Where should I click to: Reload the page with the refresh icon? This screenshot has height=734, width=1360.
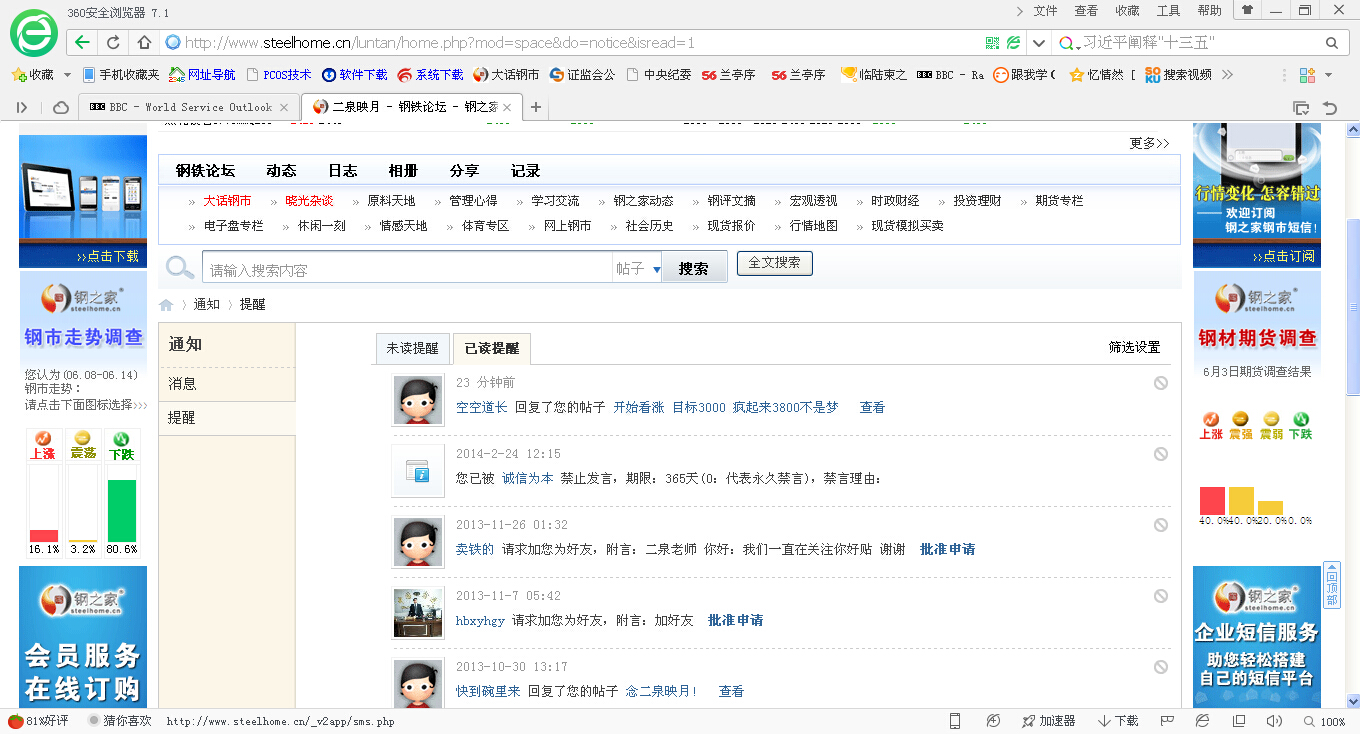click(x=113, y=43)
